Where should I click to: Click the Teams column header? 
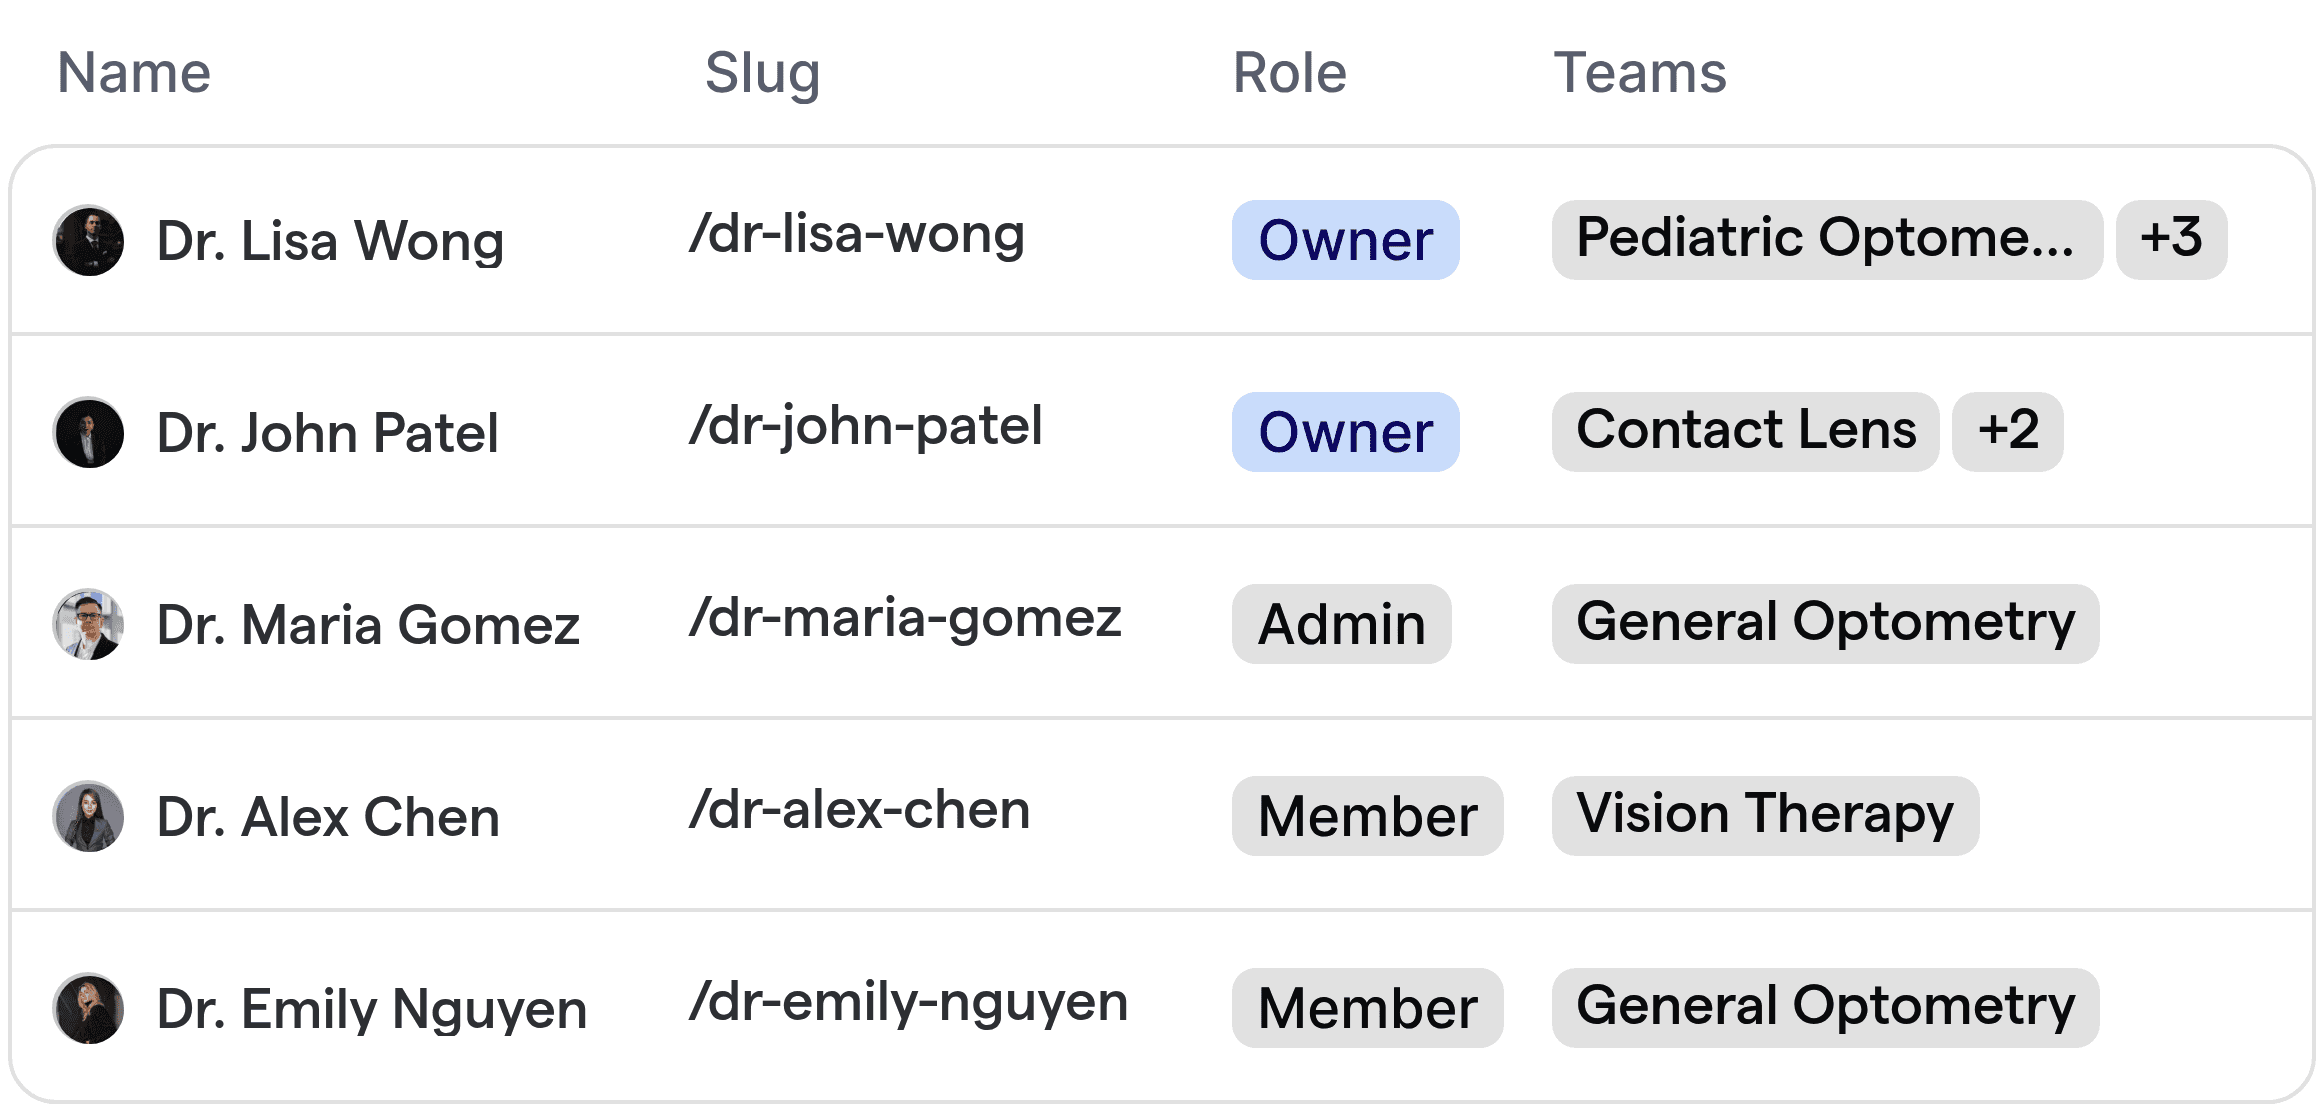[x=1640, y=71]
